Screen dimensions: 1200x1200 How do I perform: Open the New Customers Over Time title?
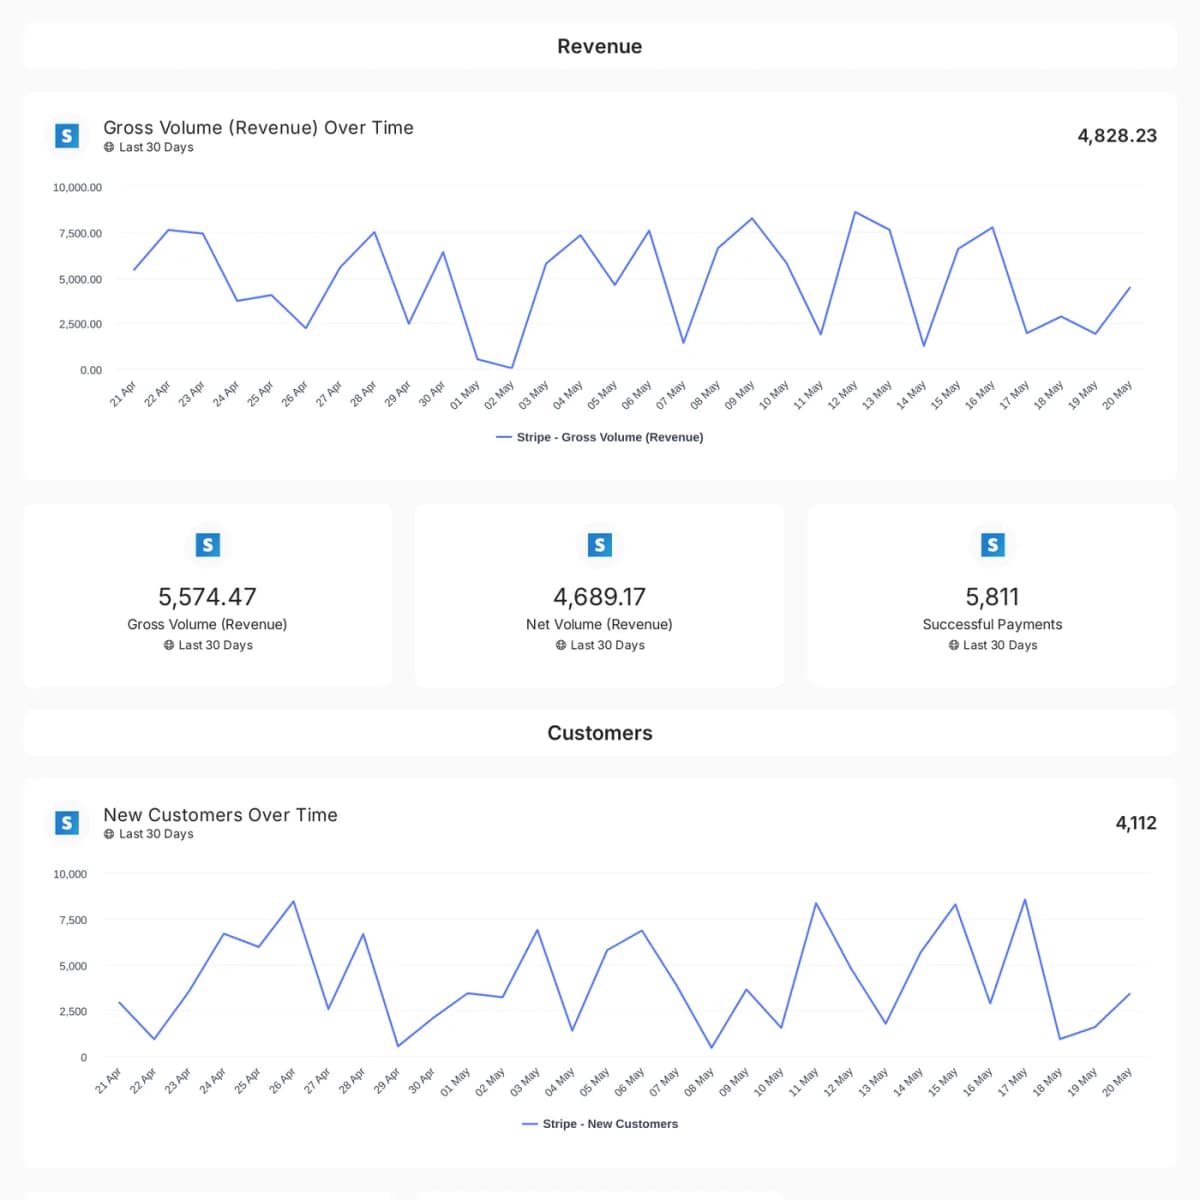coord(221,815)
